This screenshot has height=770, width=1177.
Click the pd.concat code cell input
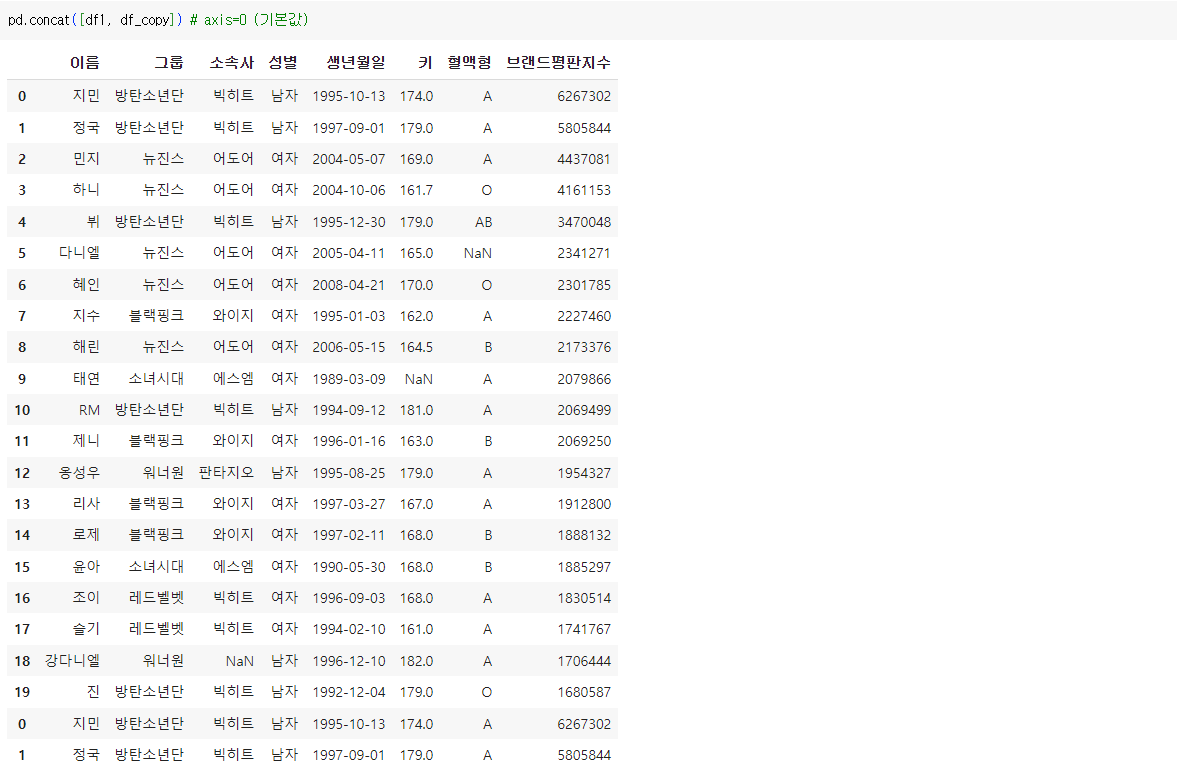click(588, 20)
